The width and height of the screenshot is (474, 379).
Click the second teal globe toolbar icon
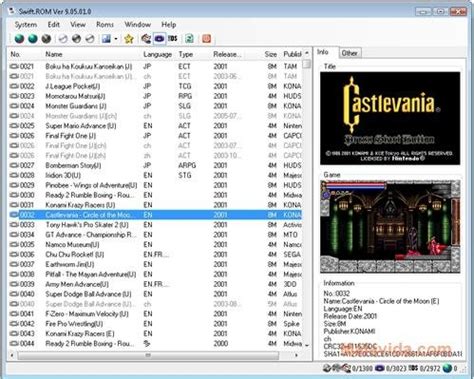[x=33, y=39]
